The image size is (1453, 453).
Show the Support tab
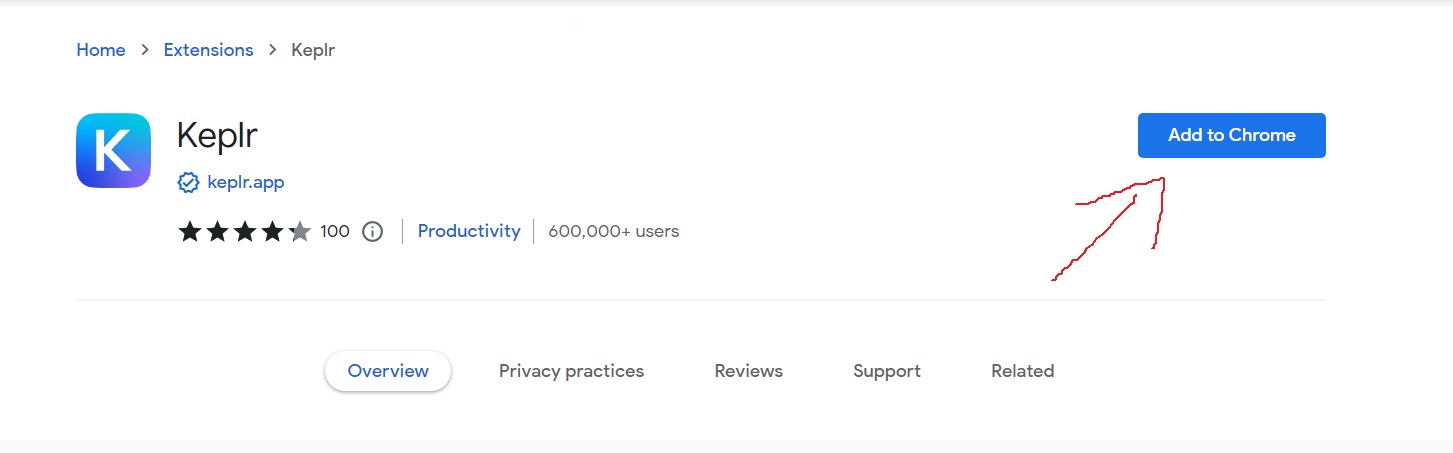pos(886,371)
